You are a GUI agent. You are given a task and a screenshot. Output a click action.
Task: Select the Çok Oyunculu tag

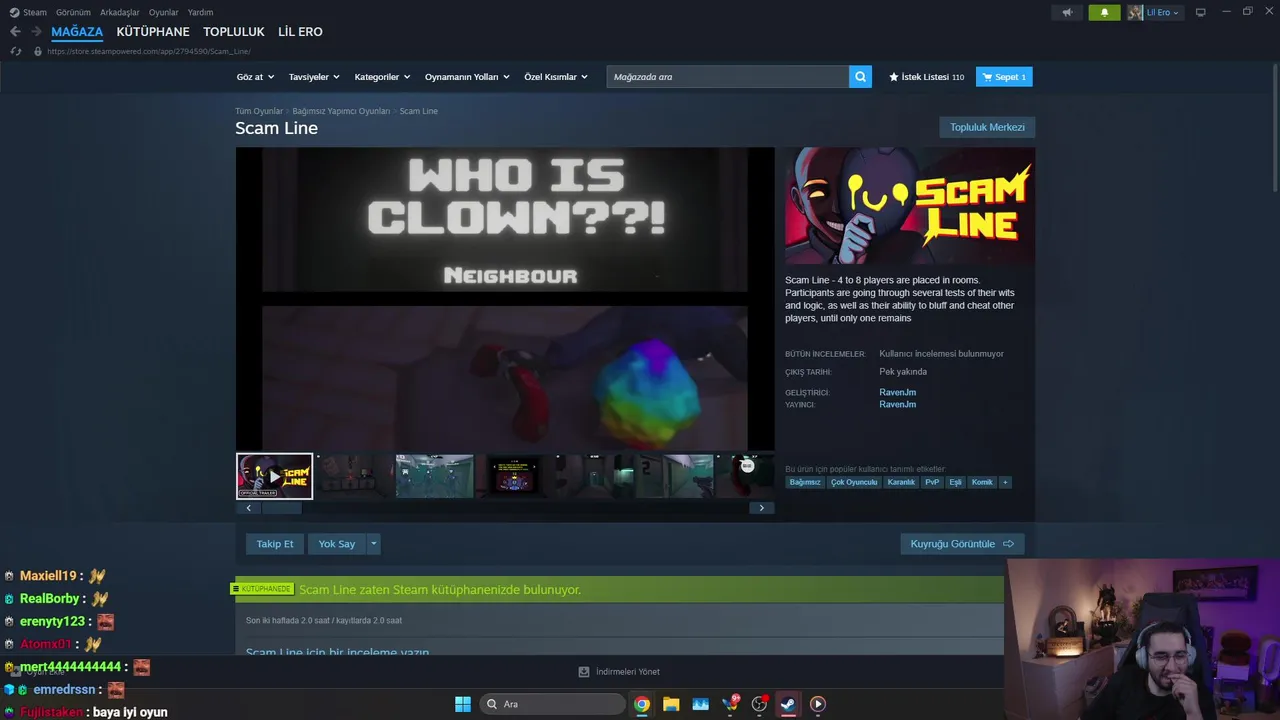tap(854, 482)
